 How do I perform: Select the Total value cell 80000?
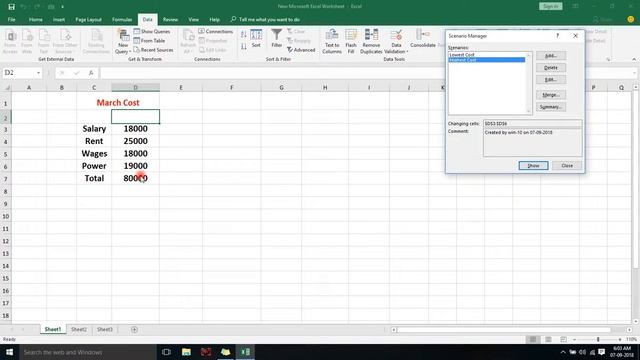[136, 178]
